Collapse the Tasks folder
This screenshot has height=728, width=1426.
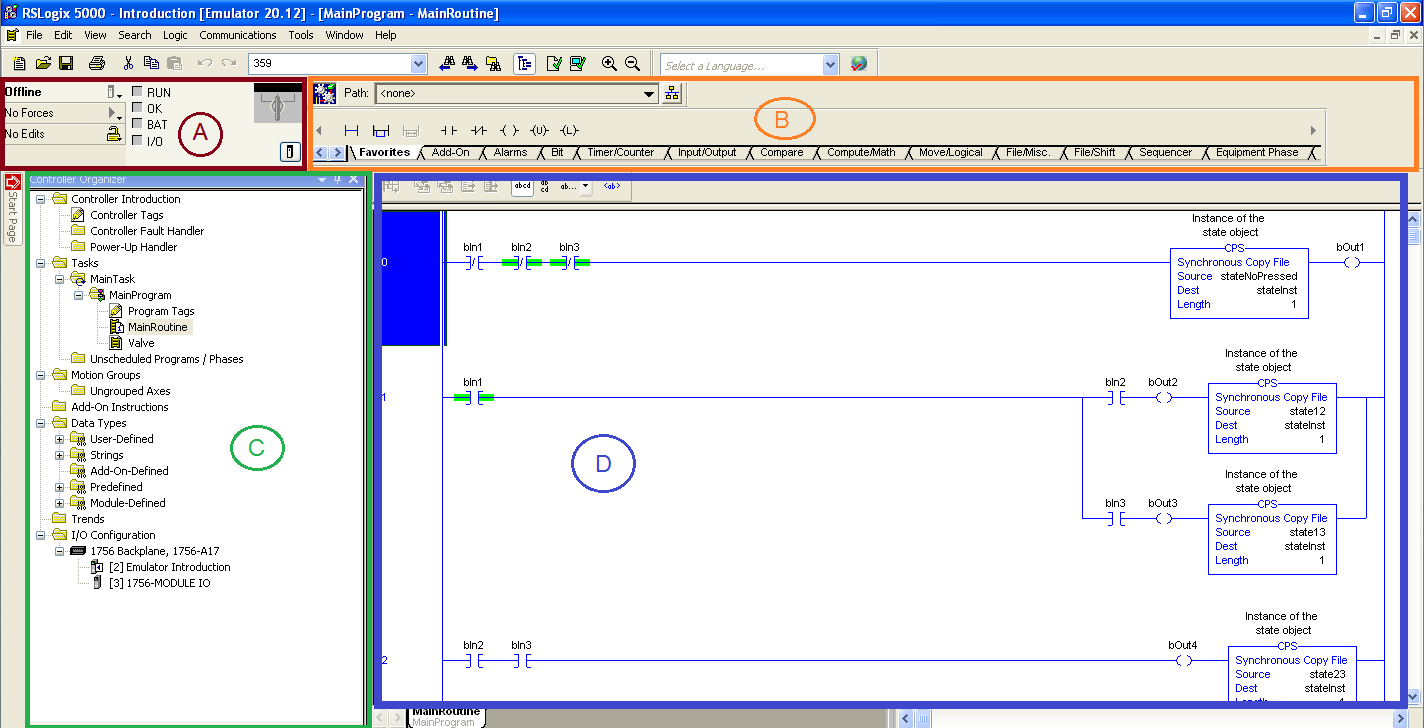pyautogui.click(x=41, y=263)
